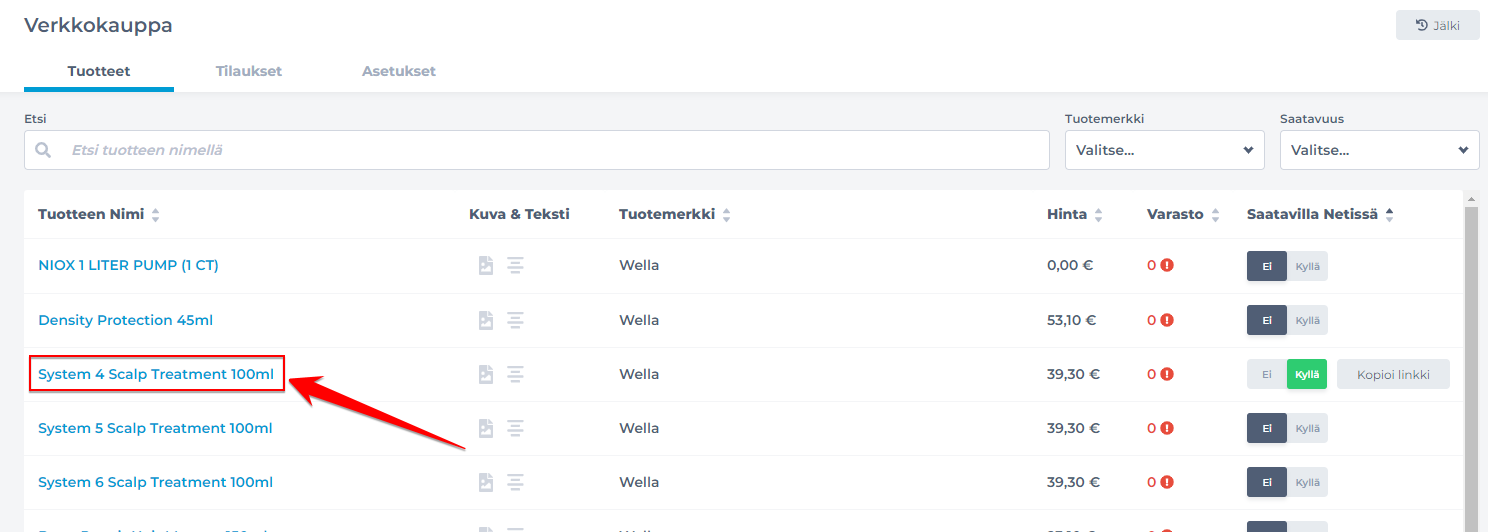
Task: Sort by Saatavilla Netissä column arrows
Action: [x=1389, y=215]
